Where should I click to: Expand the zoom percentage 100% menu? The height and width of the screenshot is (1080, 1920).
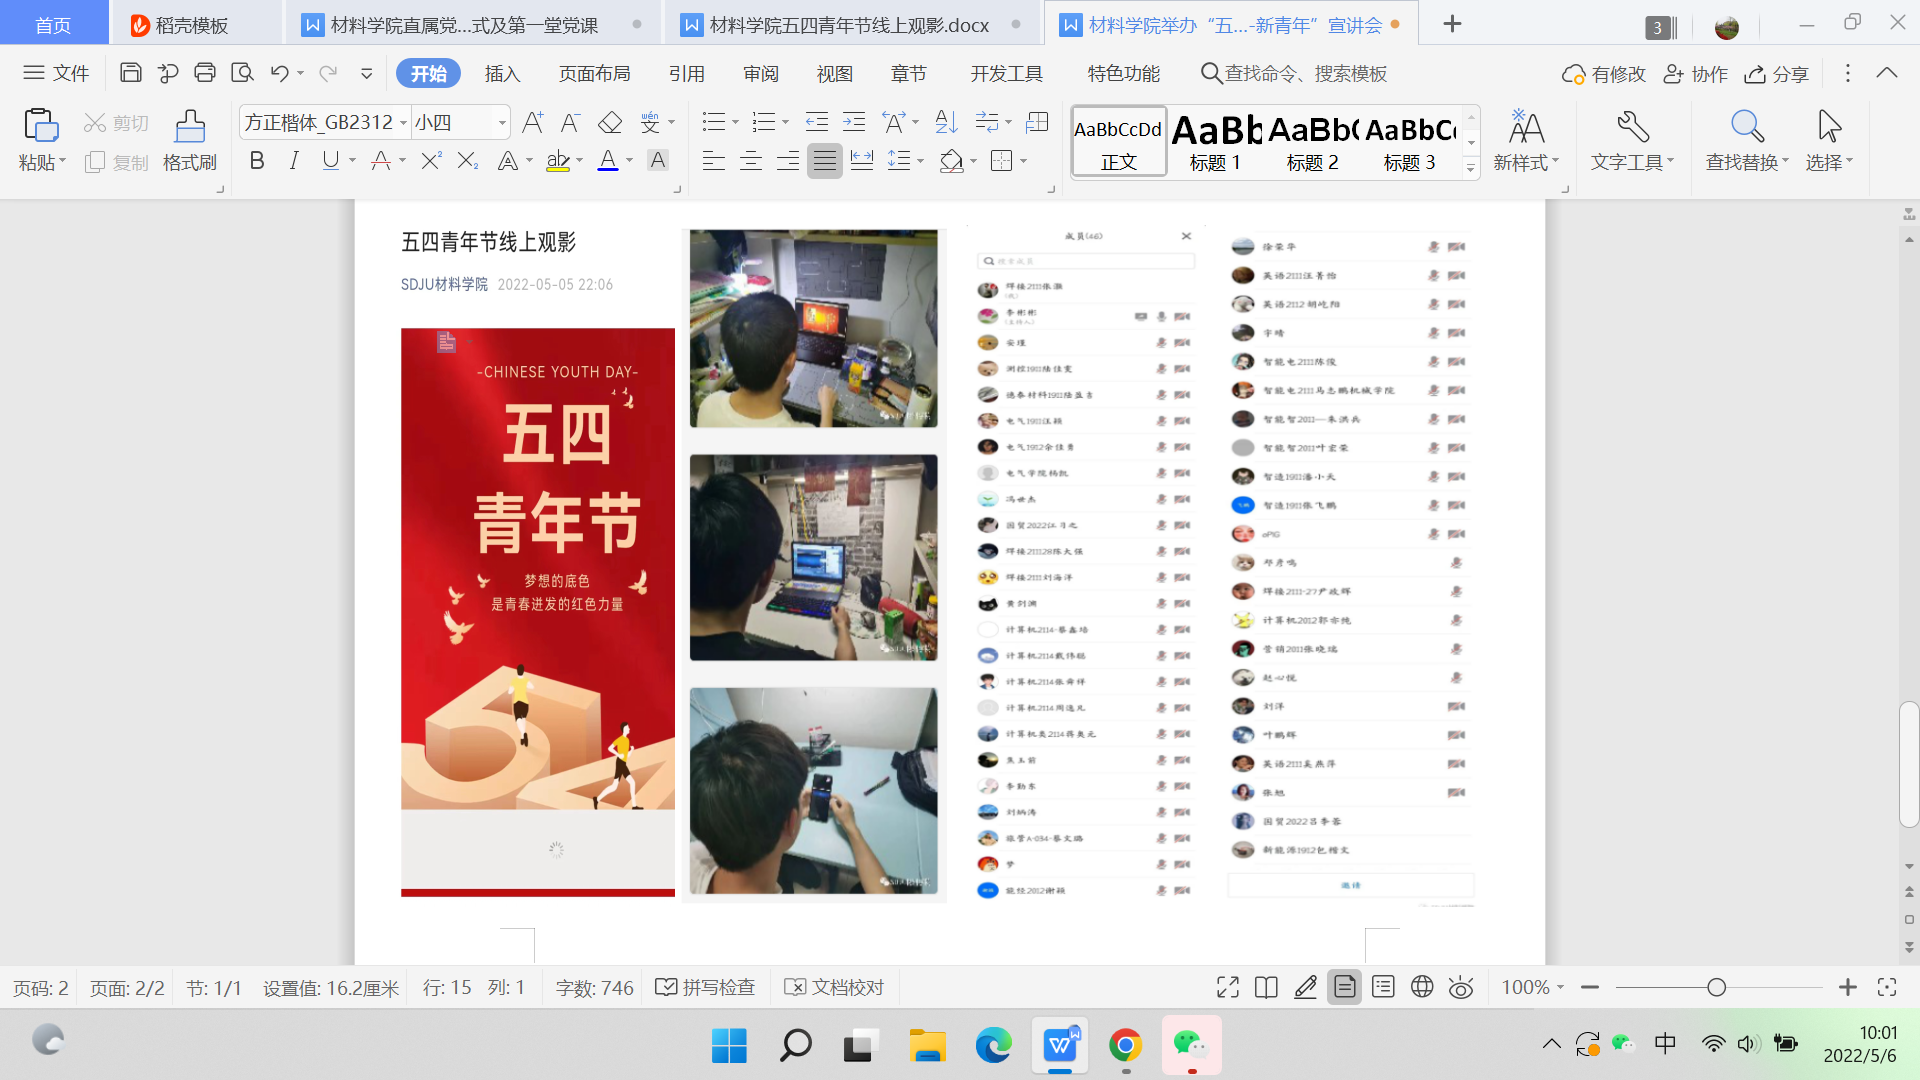1532,988
